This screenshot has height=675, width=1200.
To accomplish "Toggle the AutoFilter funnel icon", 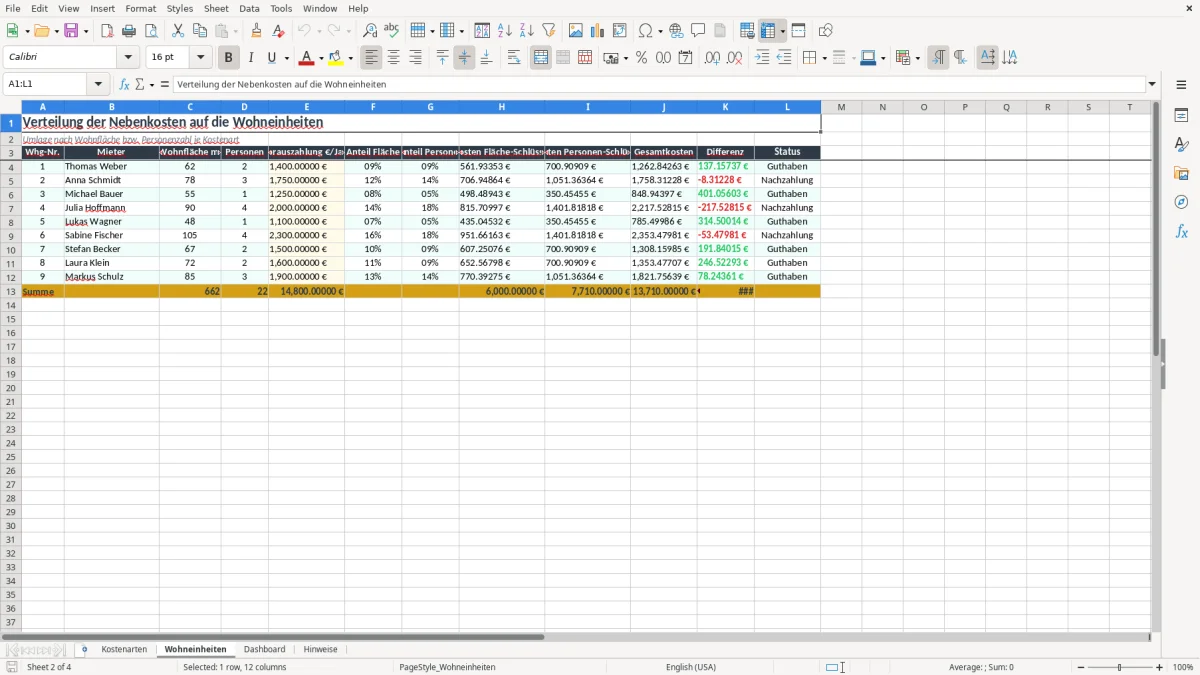I will (548, 31).
